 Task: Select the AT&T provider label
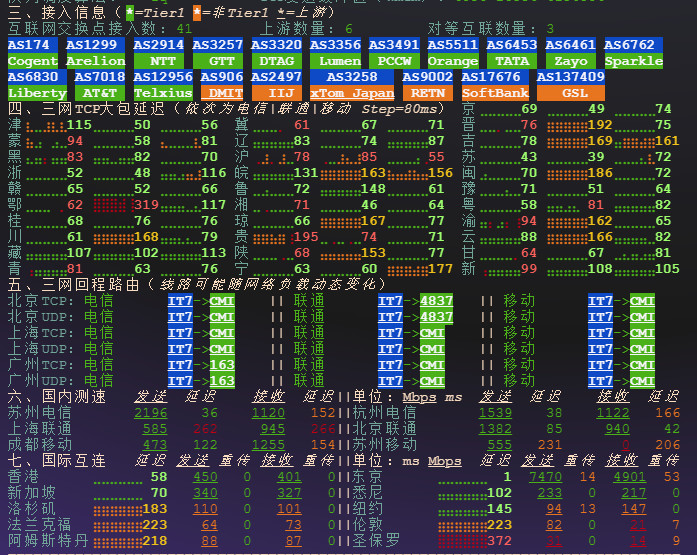[100, 93]
